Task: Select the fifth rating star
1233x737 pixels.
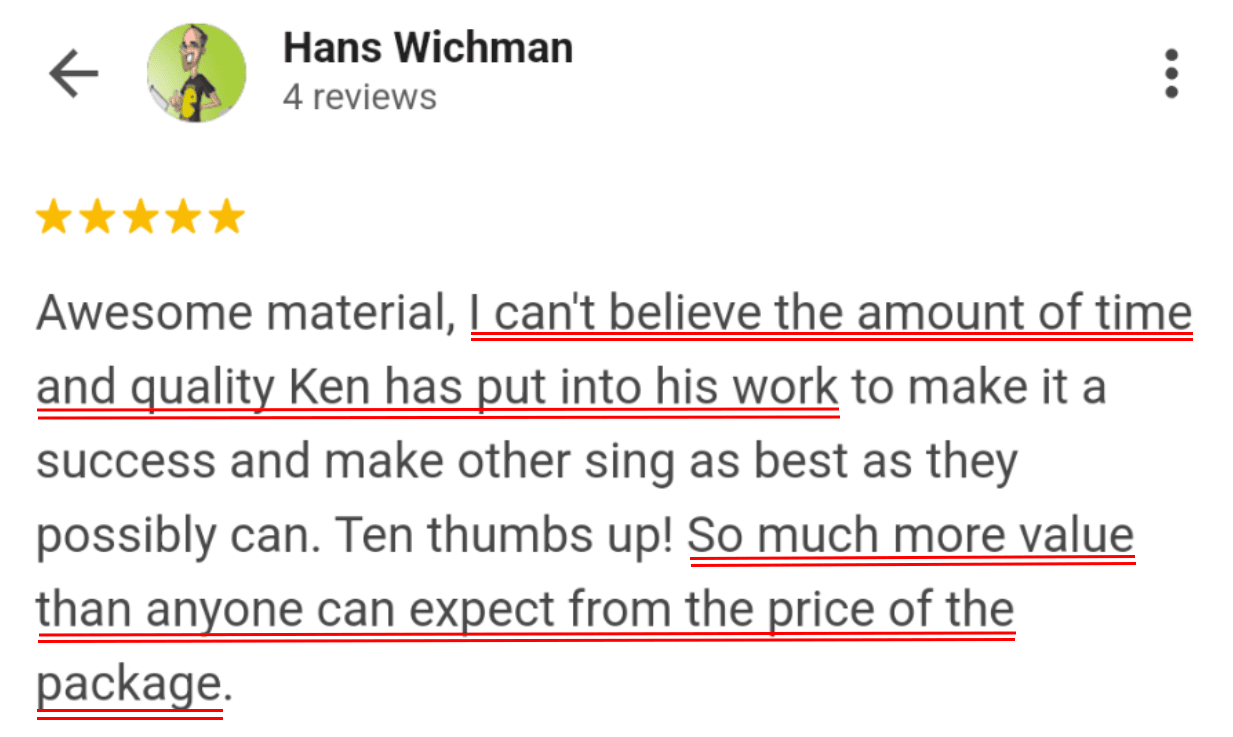Action: (x=229, y=217)
